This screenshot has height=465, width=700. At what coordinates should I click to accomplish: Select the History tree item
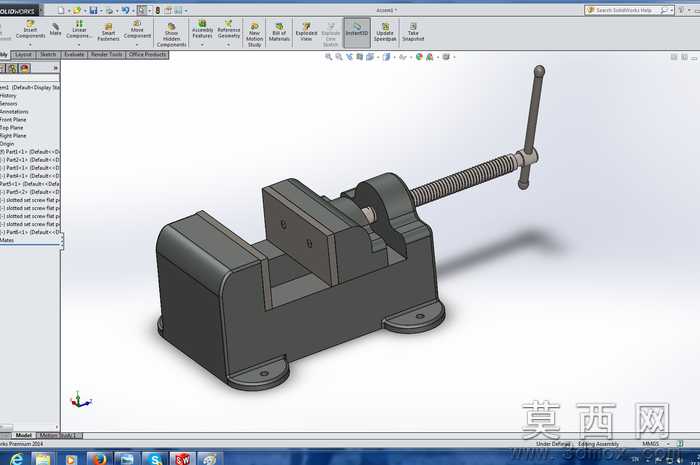click(8, 95)
